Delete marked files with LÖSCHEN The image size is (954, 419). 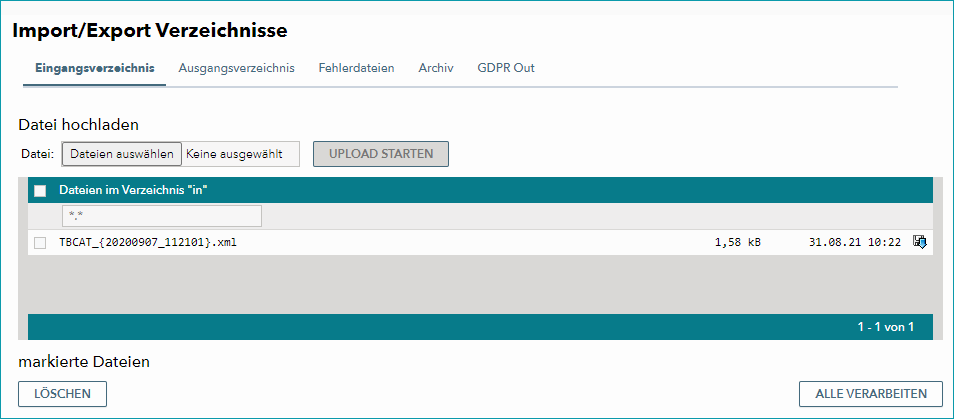click(x=63, y=393)
